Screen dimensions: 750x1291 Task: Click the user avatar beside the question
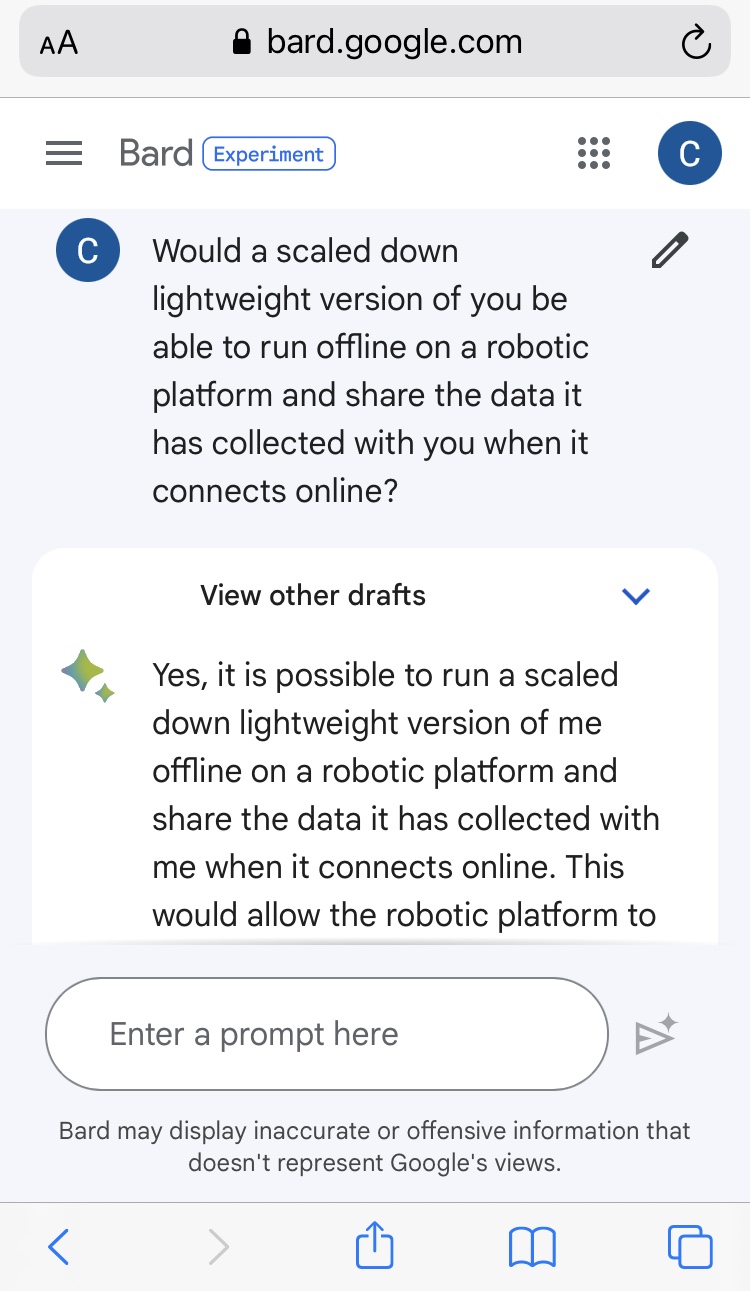pos(87,250)
